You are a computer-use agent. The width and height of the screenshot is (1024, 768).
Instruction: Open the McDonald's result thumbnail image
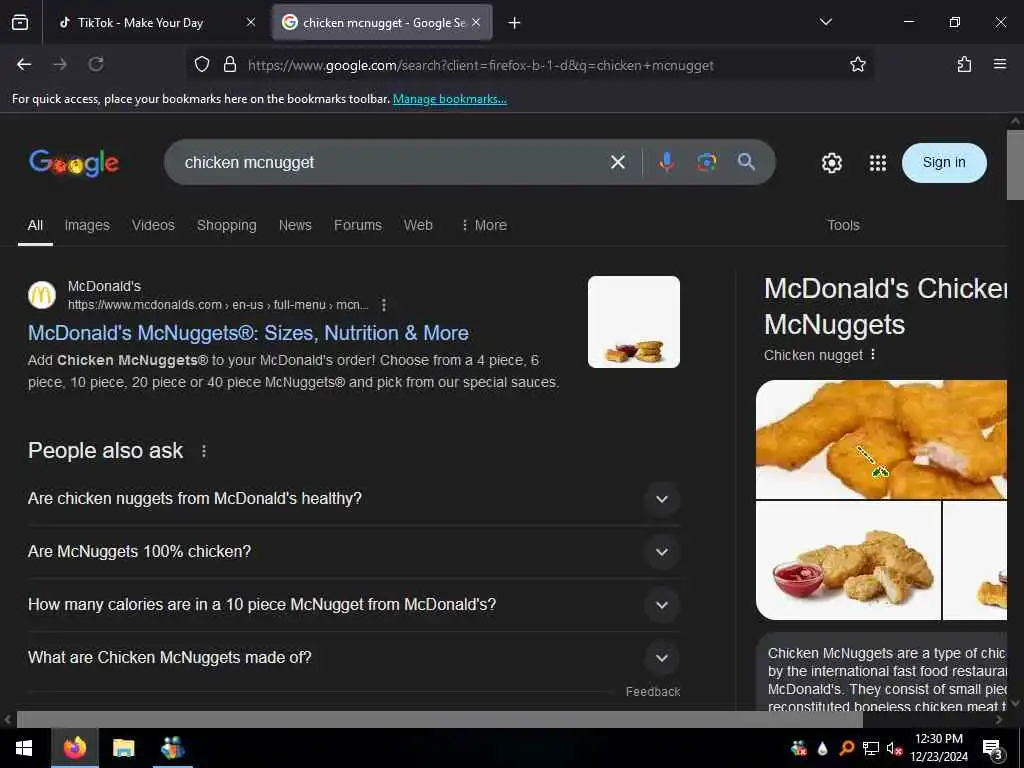click(633, 322)
